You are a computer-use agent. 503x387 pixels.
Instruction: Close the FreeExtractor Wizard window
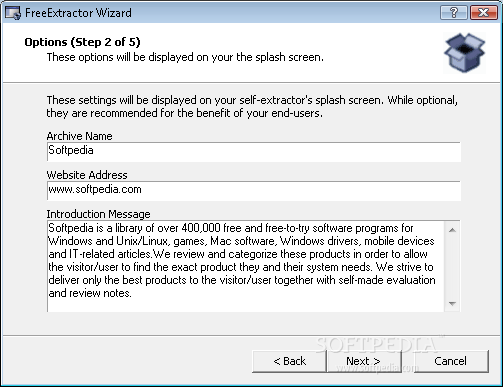483,13
